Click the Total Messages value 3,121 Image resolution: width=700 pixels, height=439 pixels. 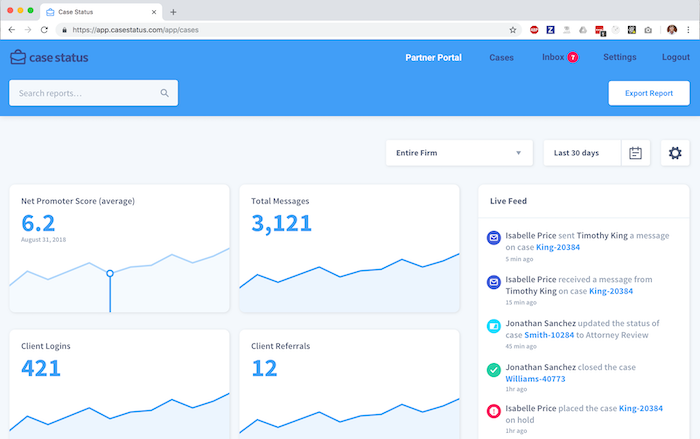[281, 223]
